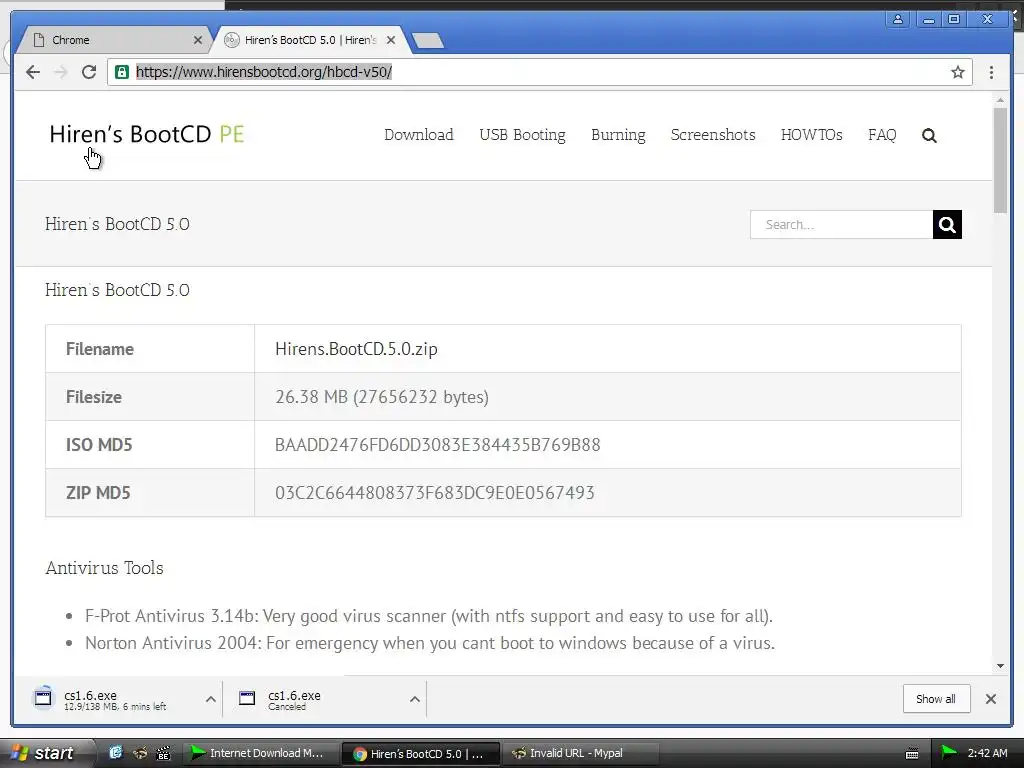Click into the Search... field
Image resolution: width=1024 pixels, height=768 pixels.
point(841,225)
